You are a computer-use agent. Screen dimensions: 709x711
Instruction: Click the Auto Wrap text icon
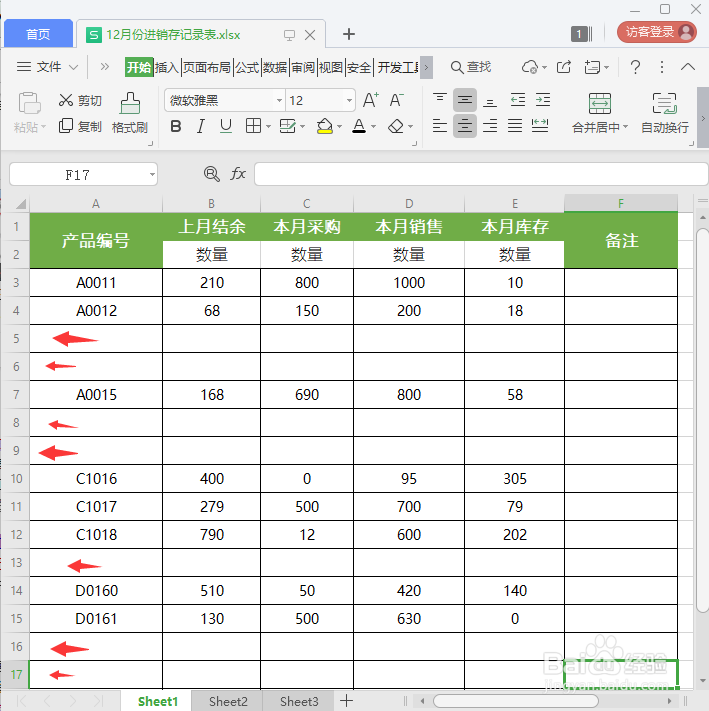(x=665, y=103)
